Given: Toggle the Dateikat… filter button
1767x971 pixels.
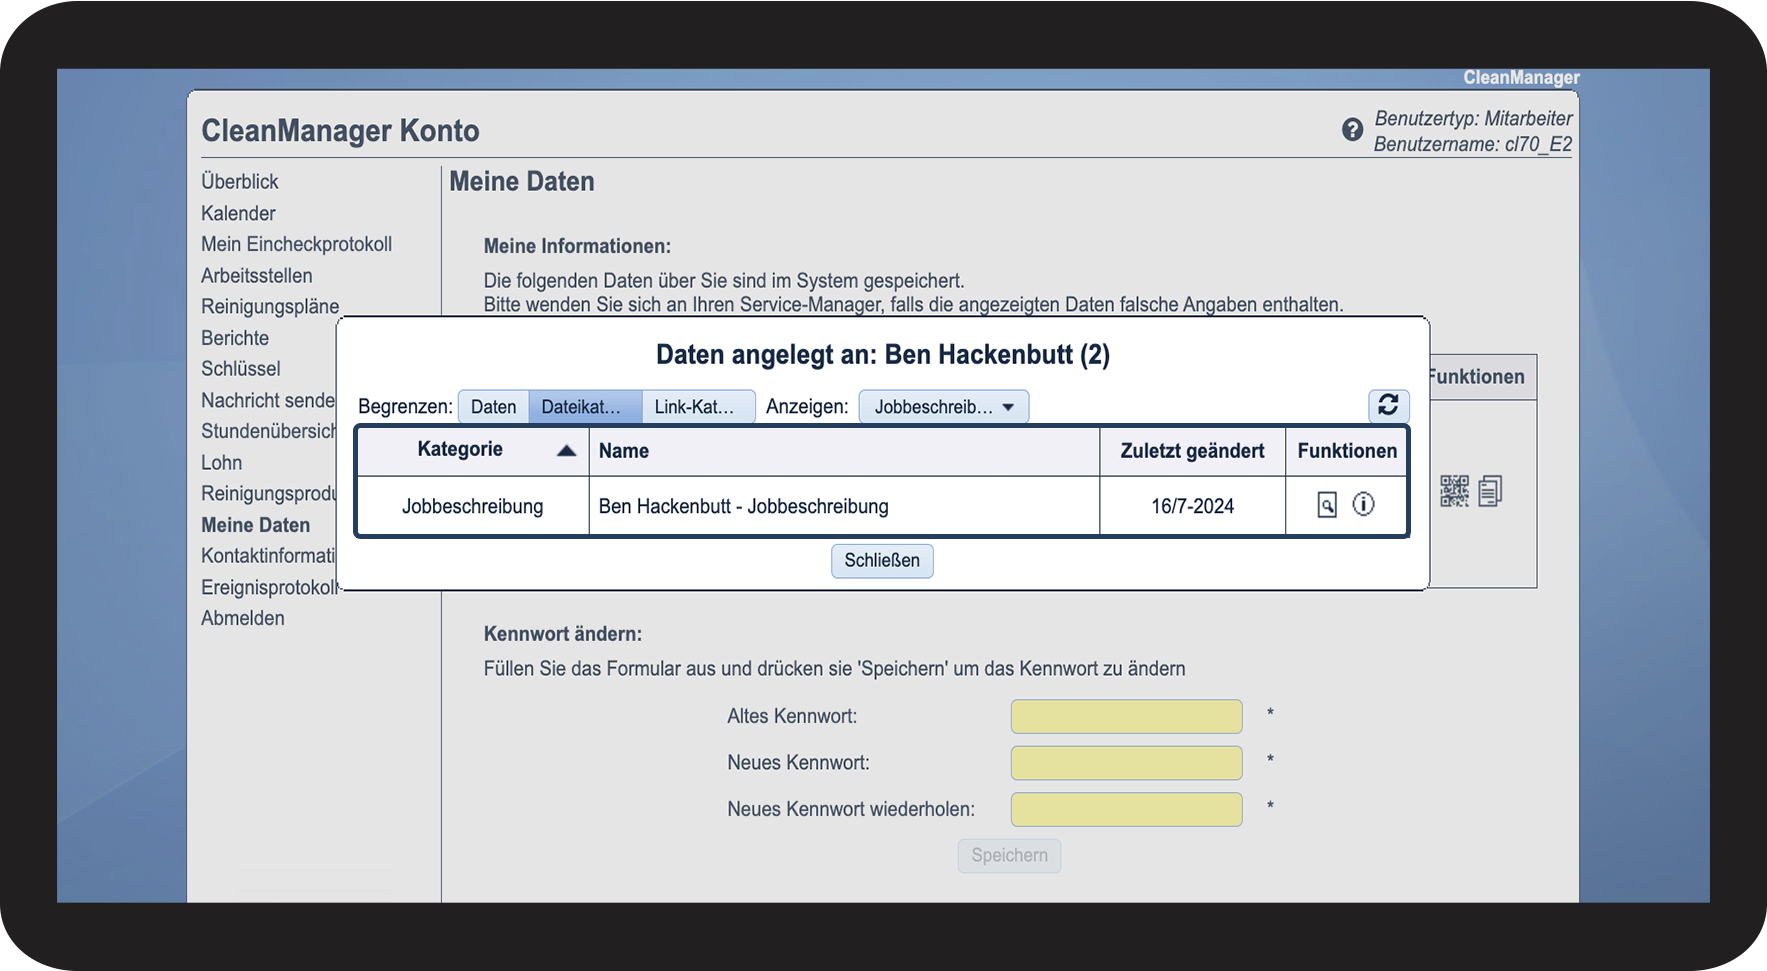Looking at the screenshot, I should pos(584,407).
